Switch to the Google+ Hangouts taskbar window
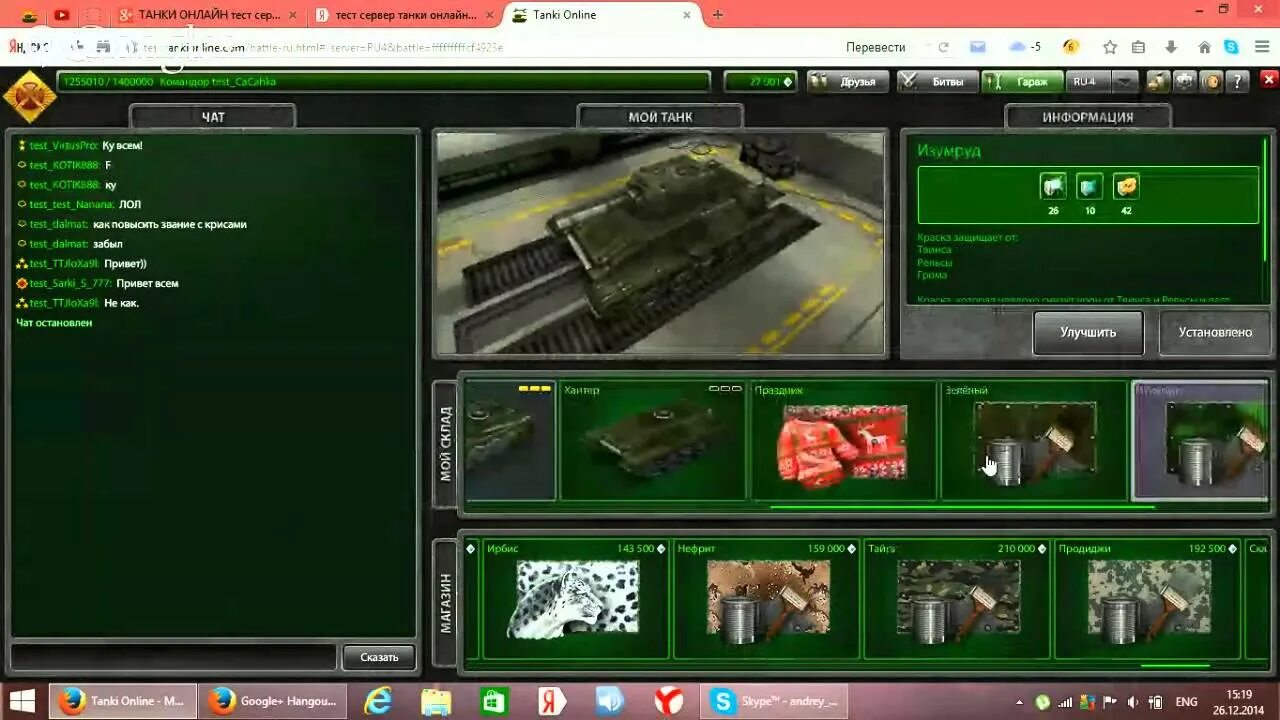This screenshot has width=1280, height=720. point(272,701)
